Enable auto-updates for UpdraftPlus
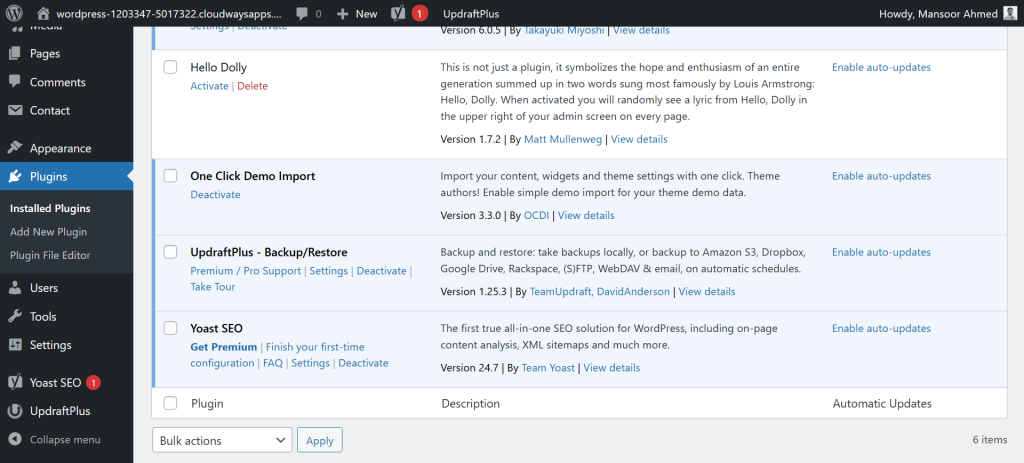1024x463 pixels. pos(882,252)
